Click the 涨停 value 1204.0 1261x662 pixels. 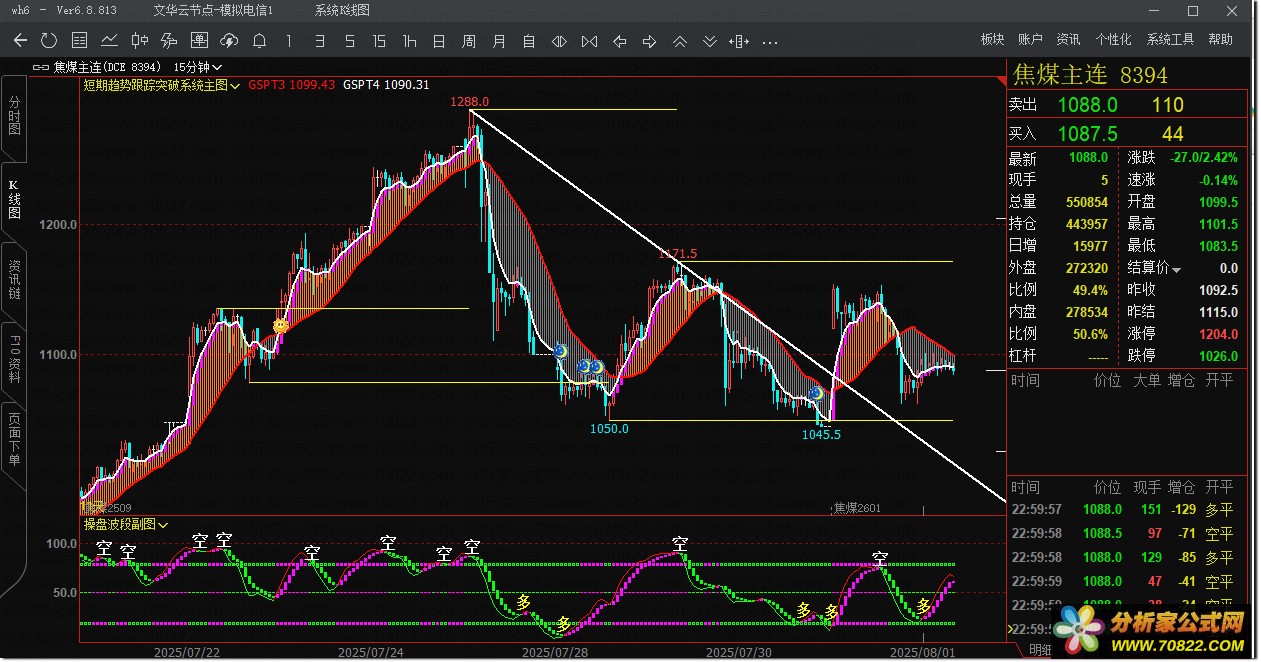(x=1219, y=334)
